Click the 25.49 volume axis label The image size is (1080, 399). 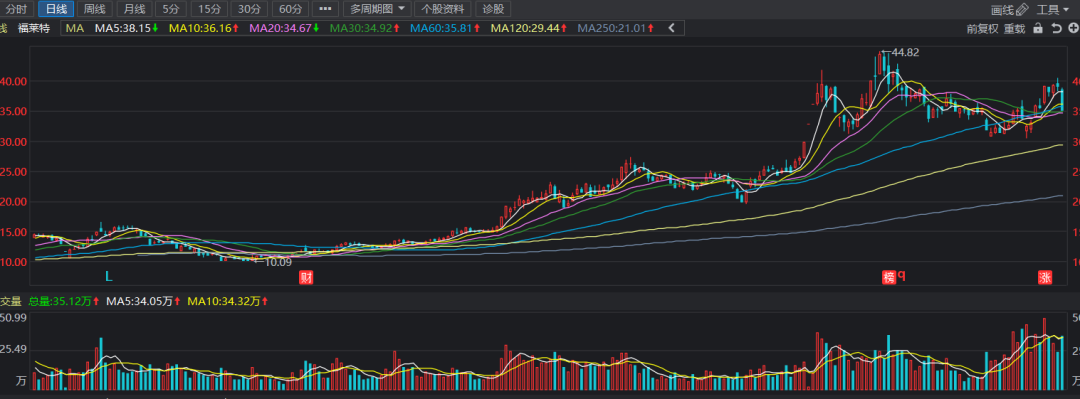tap(14, 349)
